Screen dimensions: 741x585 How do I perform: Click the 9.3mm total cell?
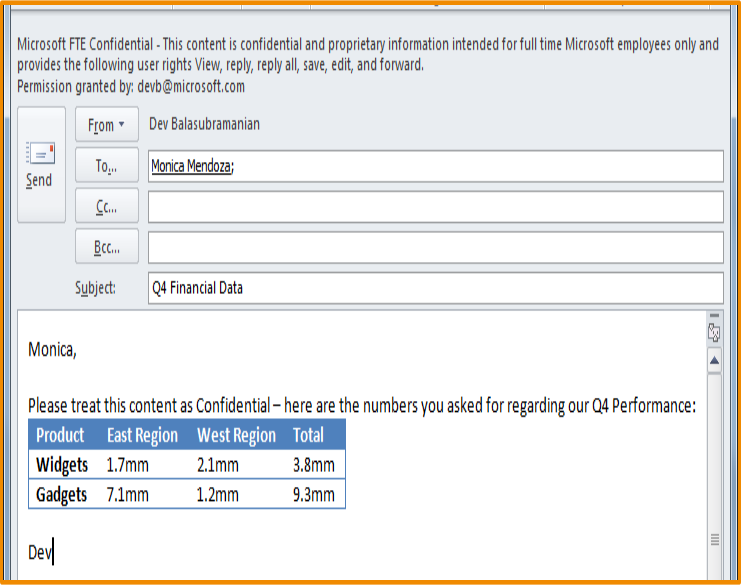[314, 495]
